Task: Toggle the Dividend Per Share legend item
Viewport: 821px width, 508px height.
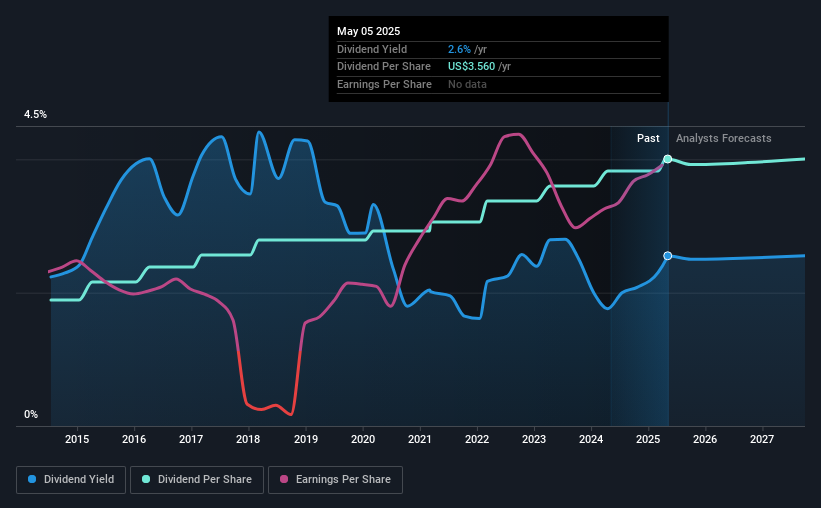Action: pyautogui.click(x=197, y=480)
